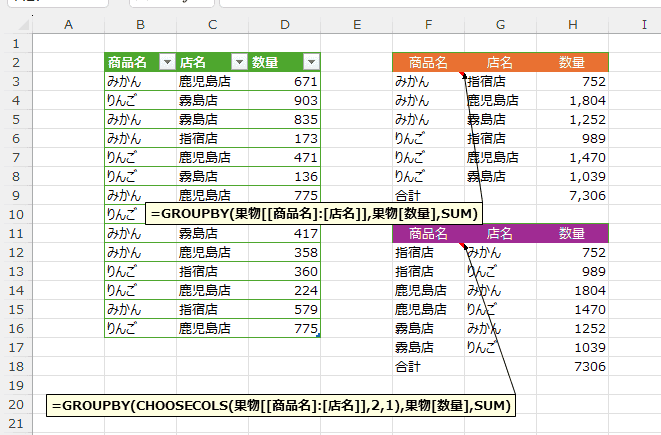Screen dimensions: 661x435
Task: Click 鹿児島店 in cell F14
Action: (x=428, y=290)
